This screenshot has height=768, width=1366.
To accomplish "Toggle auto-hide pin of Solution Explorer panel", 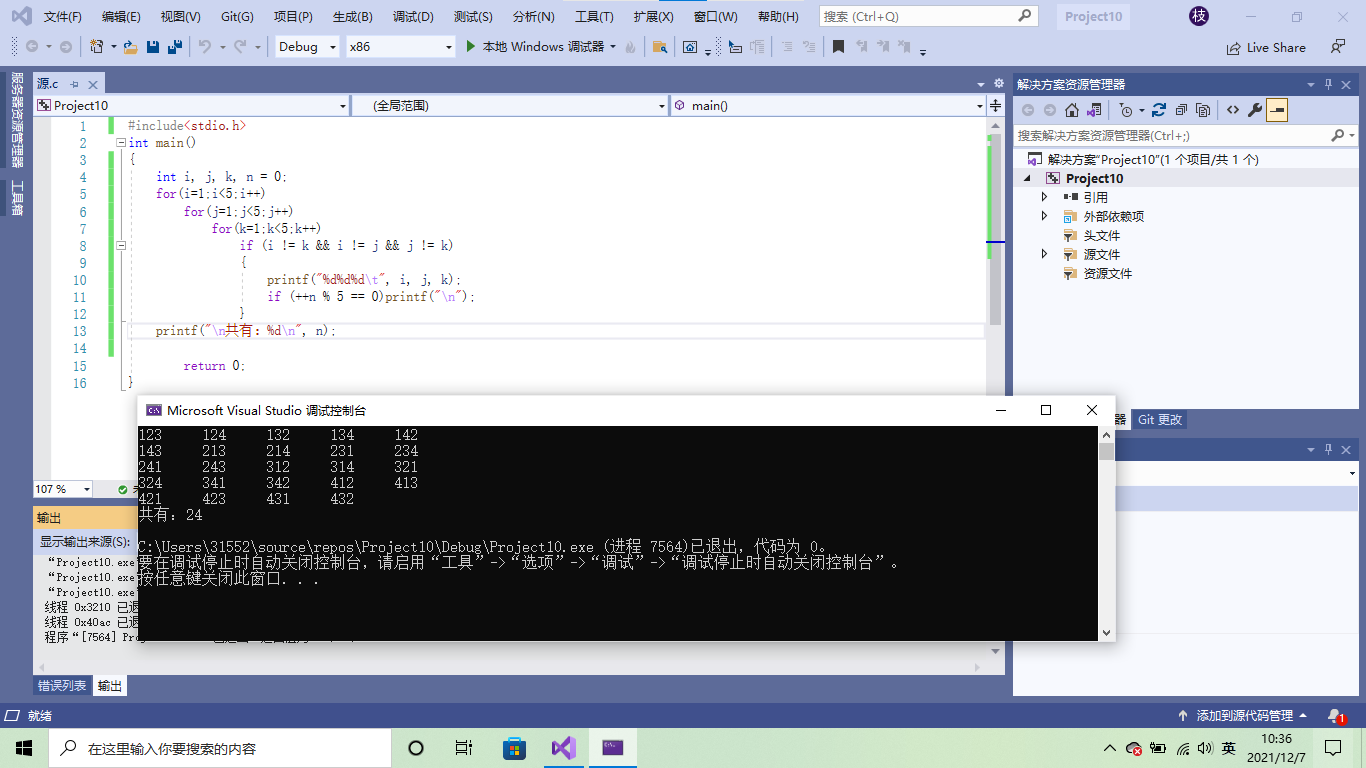I will (x=1329, y=84).
